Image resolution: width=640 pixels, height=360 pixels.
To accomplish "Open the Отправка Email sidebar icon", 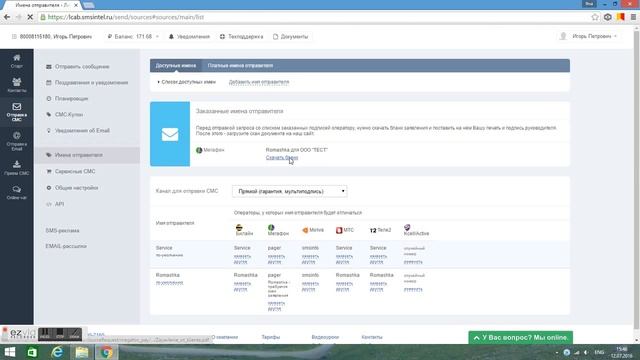I will (17, 141).
